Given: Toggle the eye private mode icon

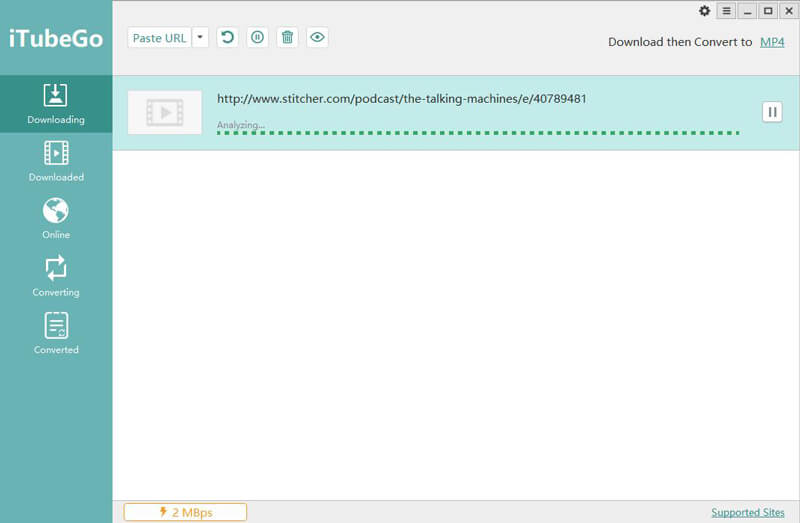Looking at the screenshot, I should pos(317,37).
